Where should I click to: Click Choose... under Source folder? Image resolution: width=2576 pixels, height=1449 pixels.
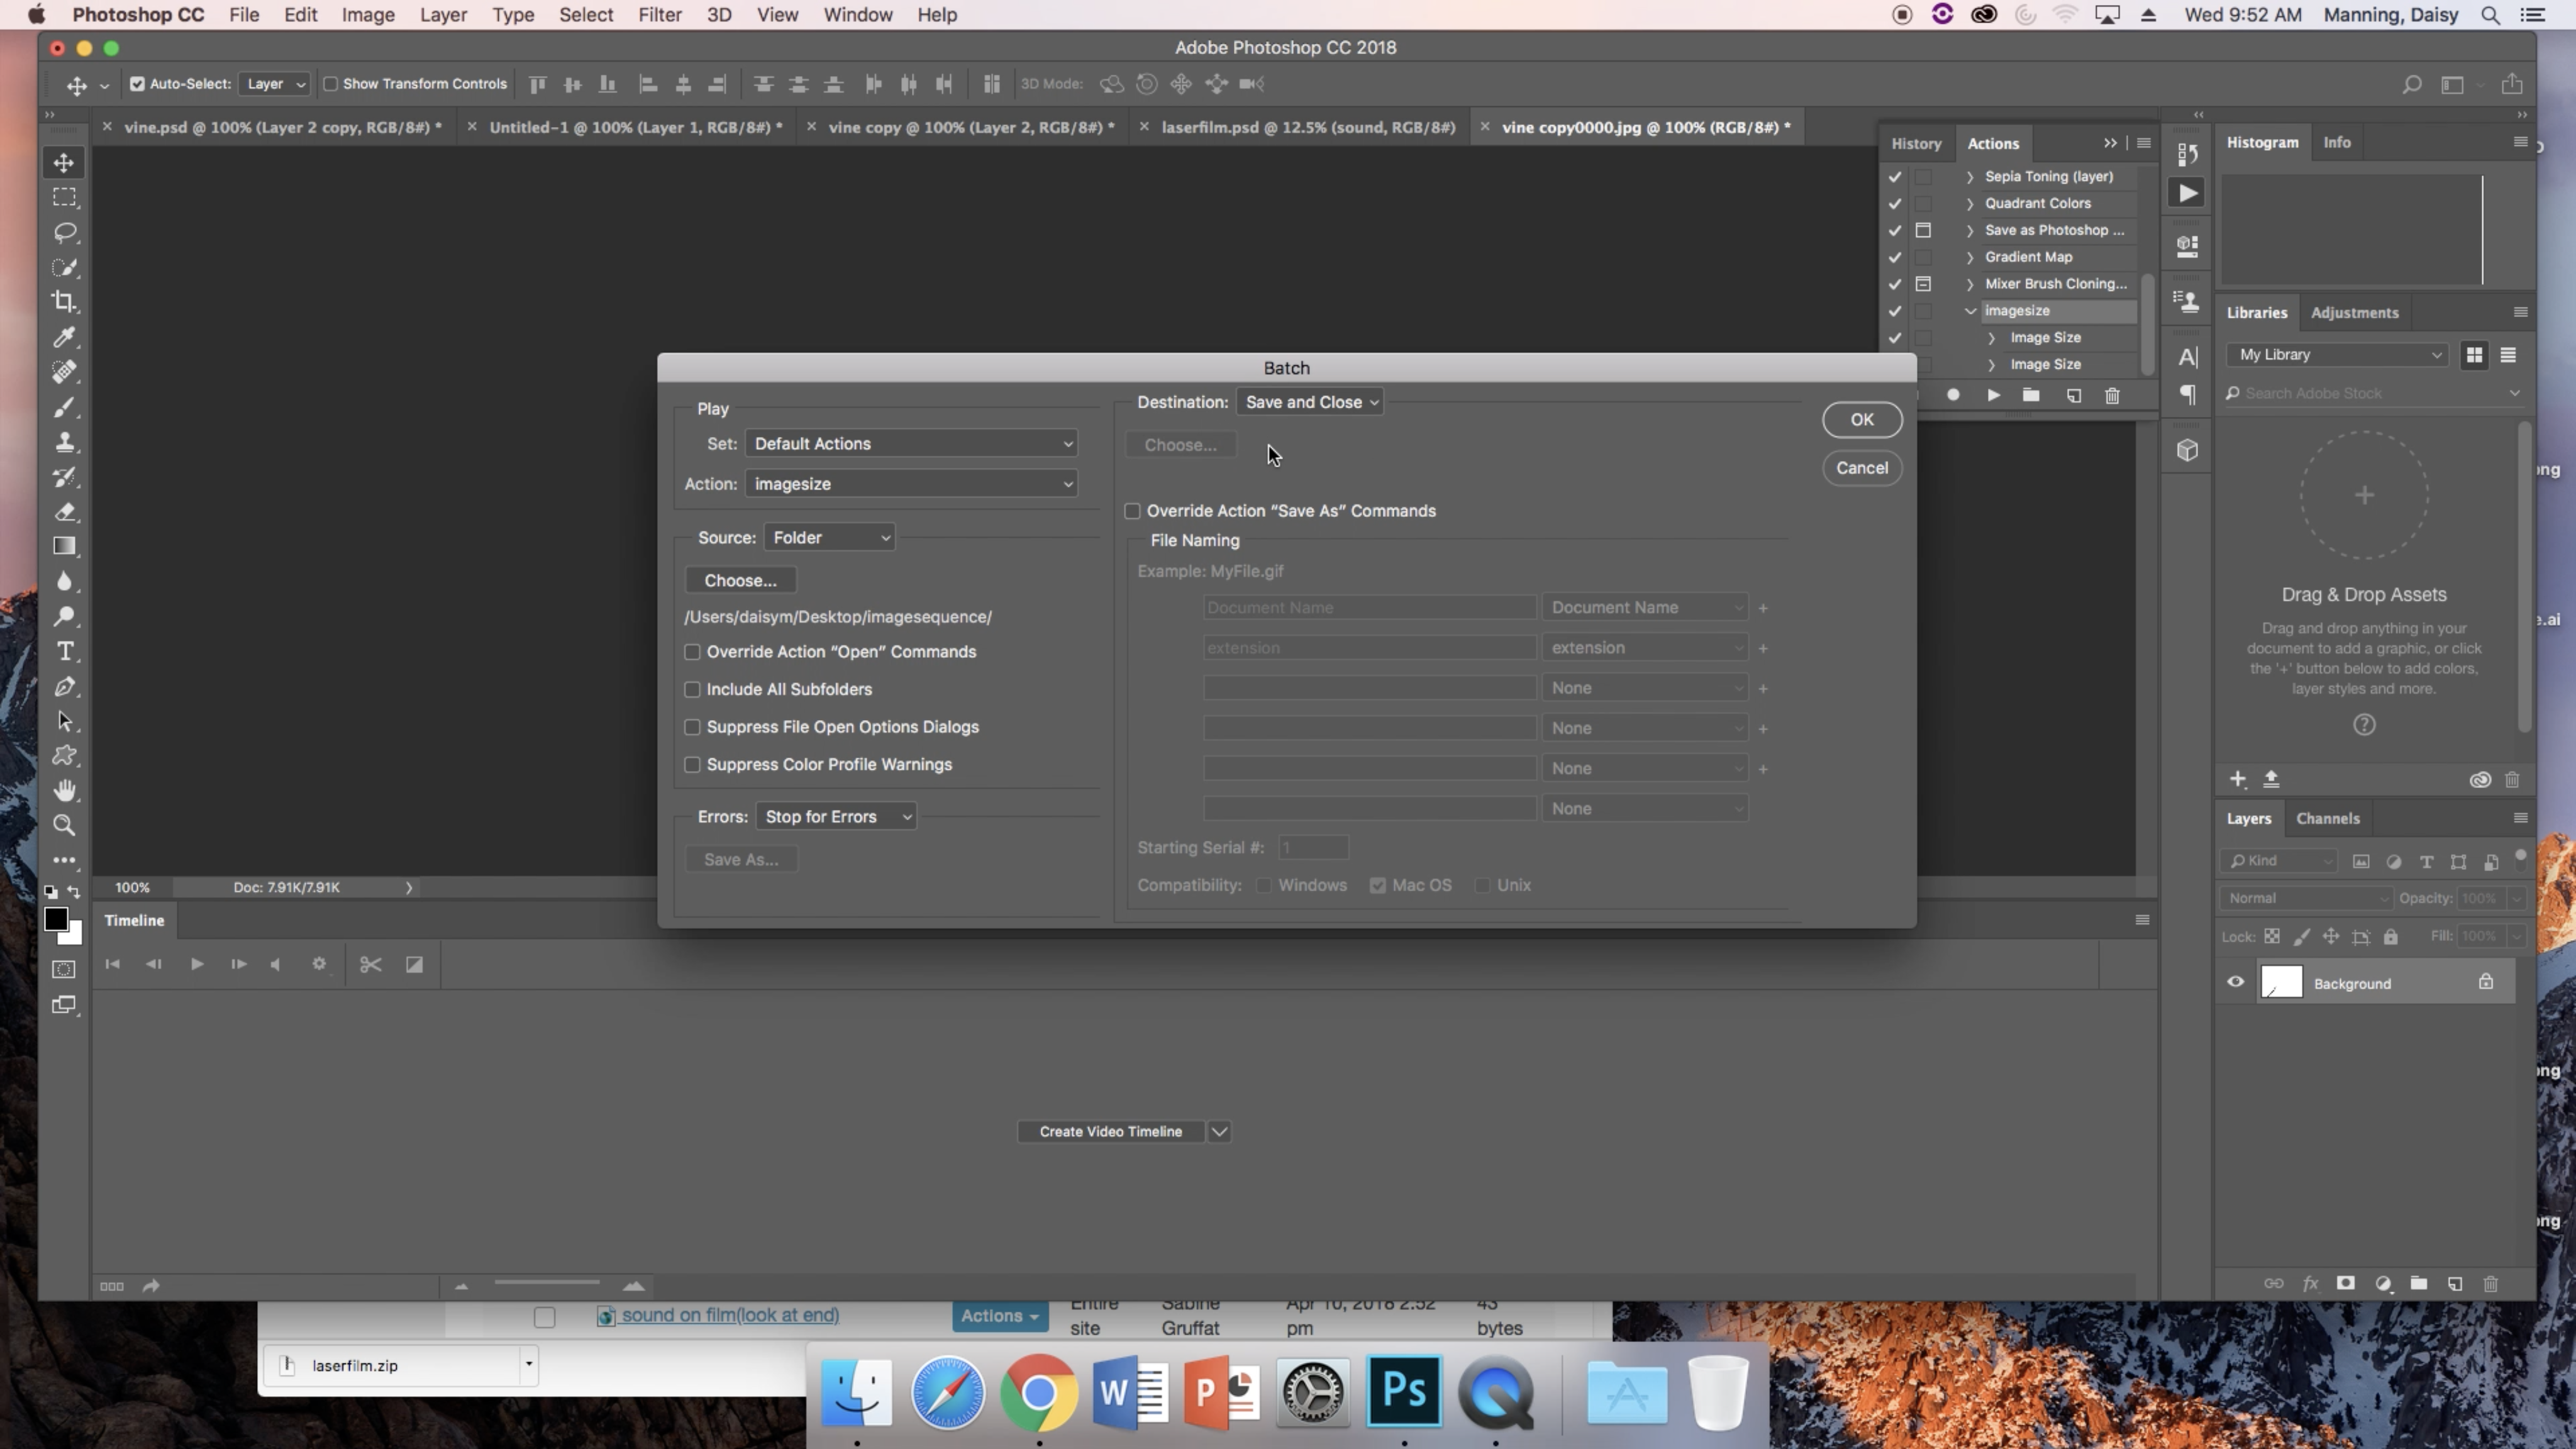tap(740, 580)
